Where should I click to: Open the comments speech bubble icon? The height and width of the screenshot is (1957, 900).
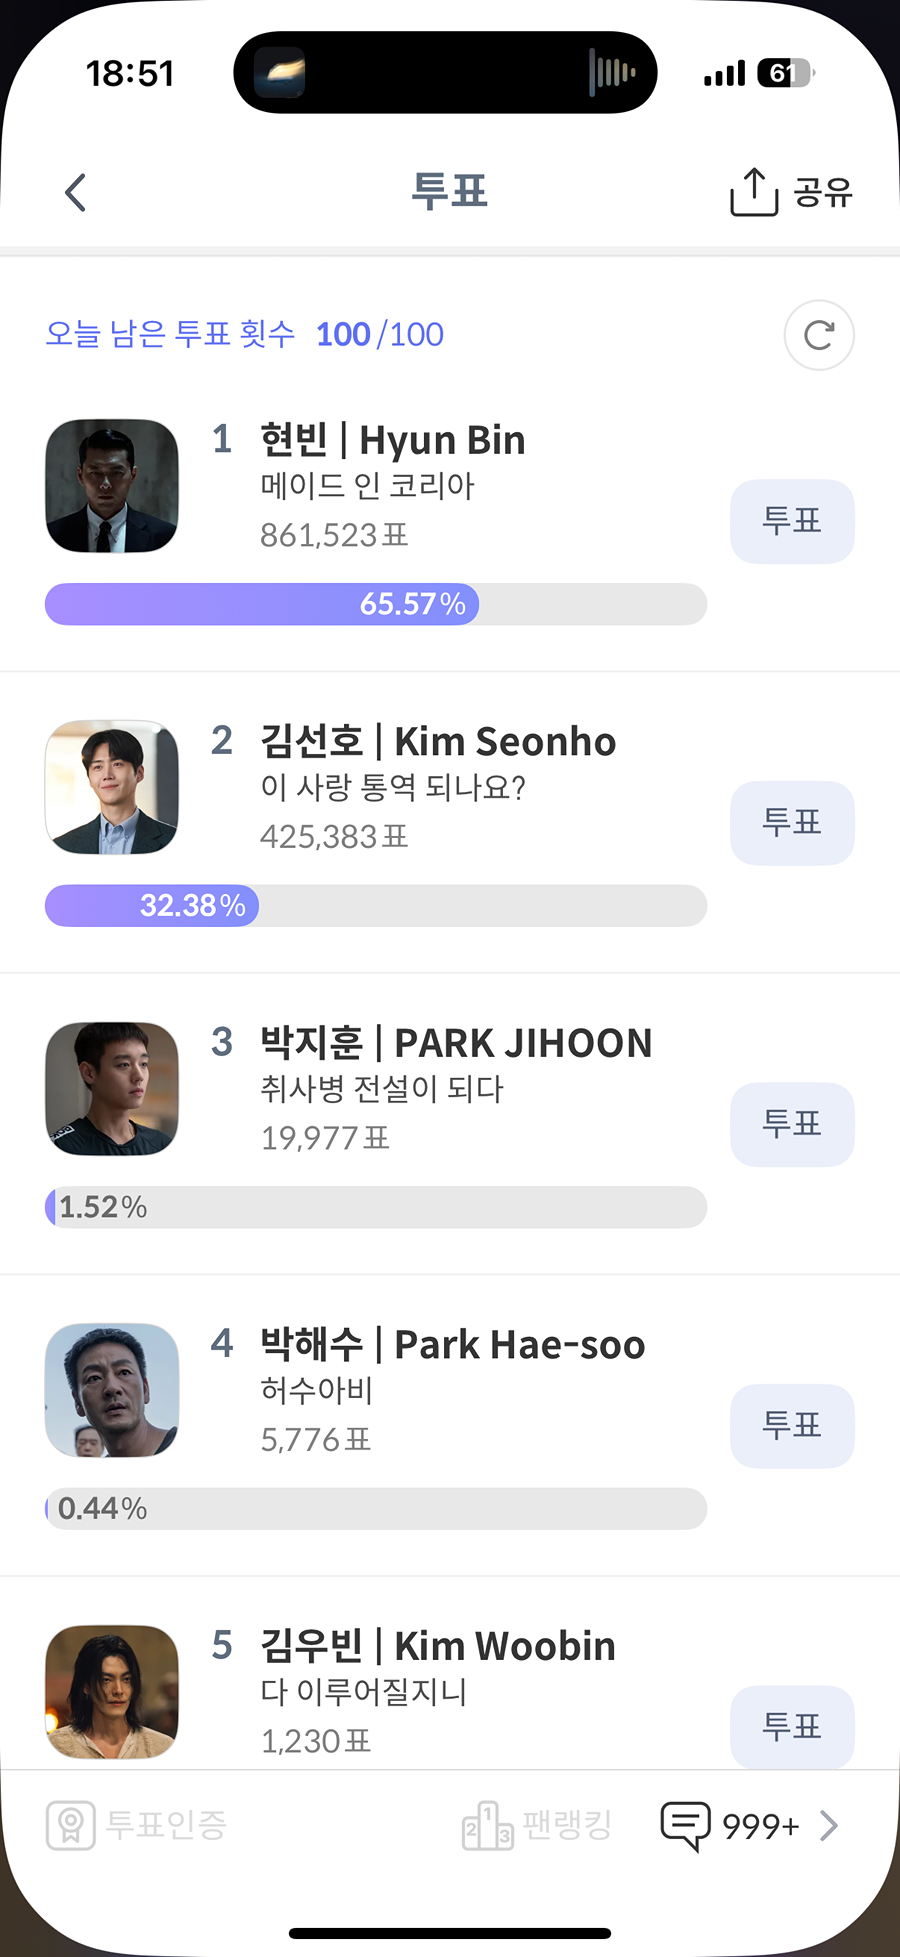click(x=686, y=1826)
